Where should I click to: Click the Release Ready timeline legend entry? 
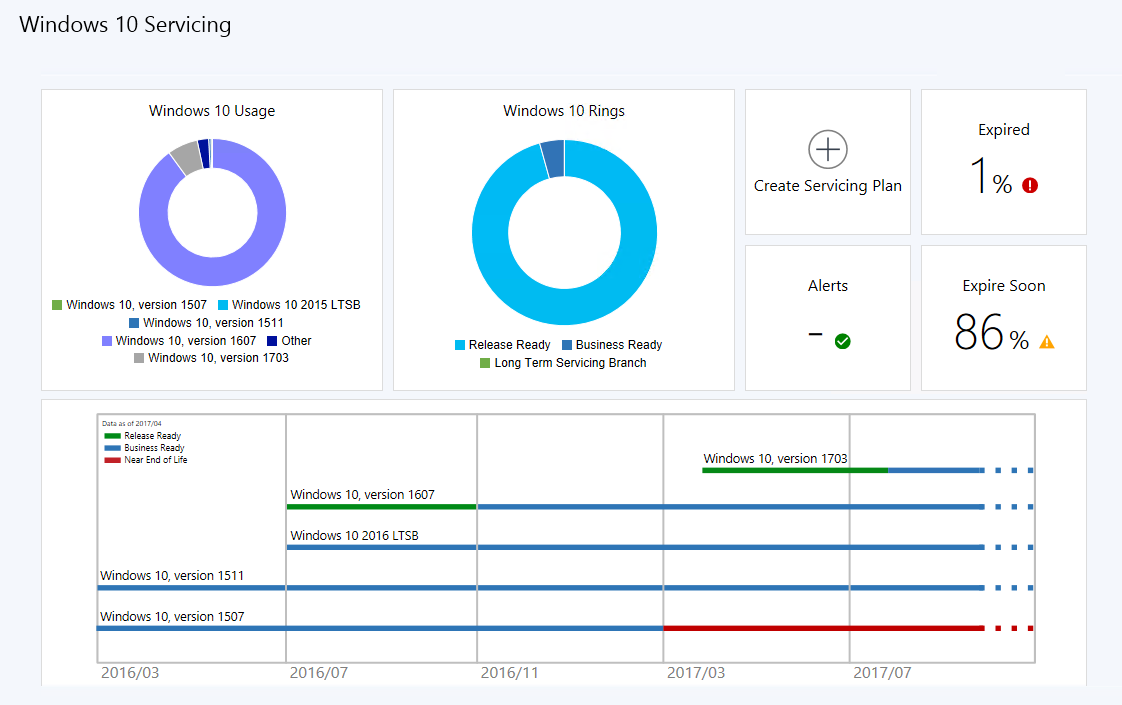click(142, 436)
